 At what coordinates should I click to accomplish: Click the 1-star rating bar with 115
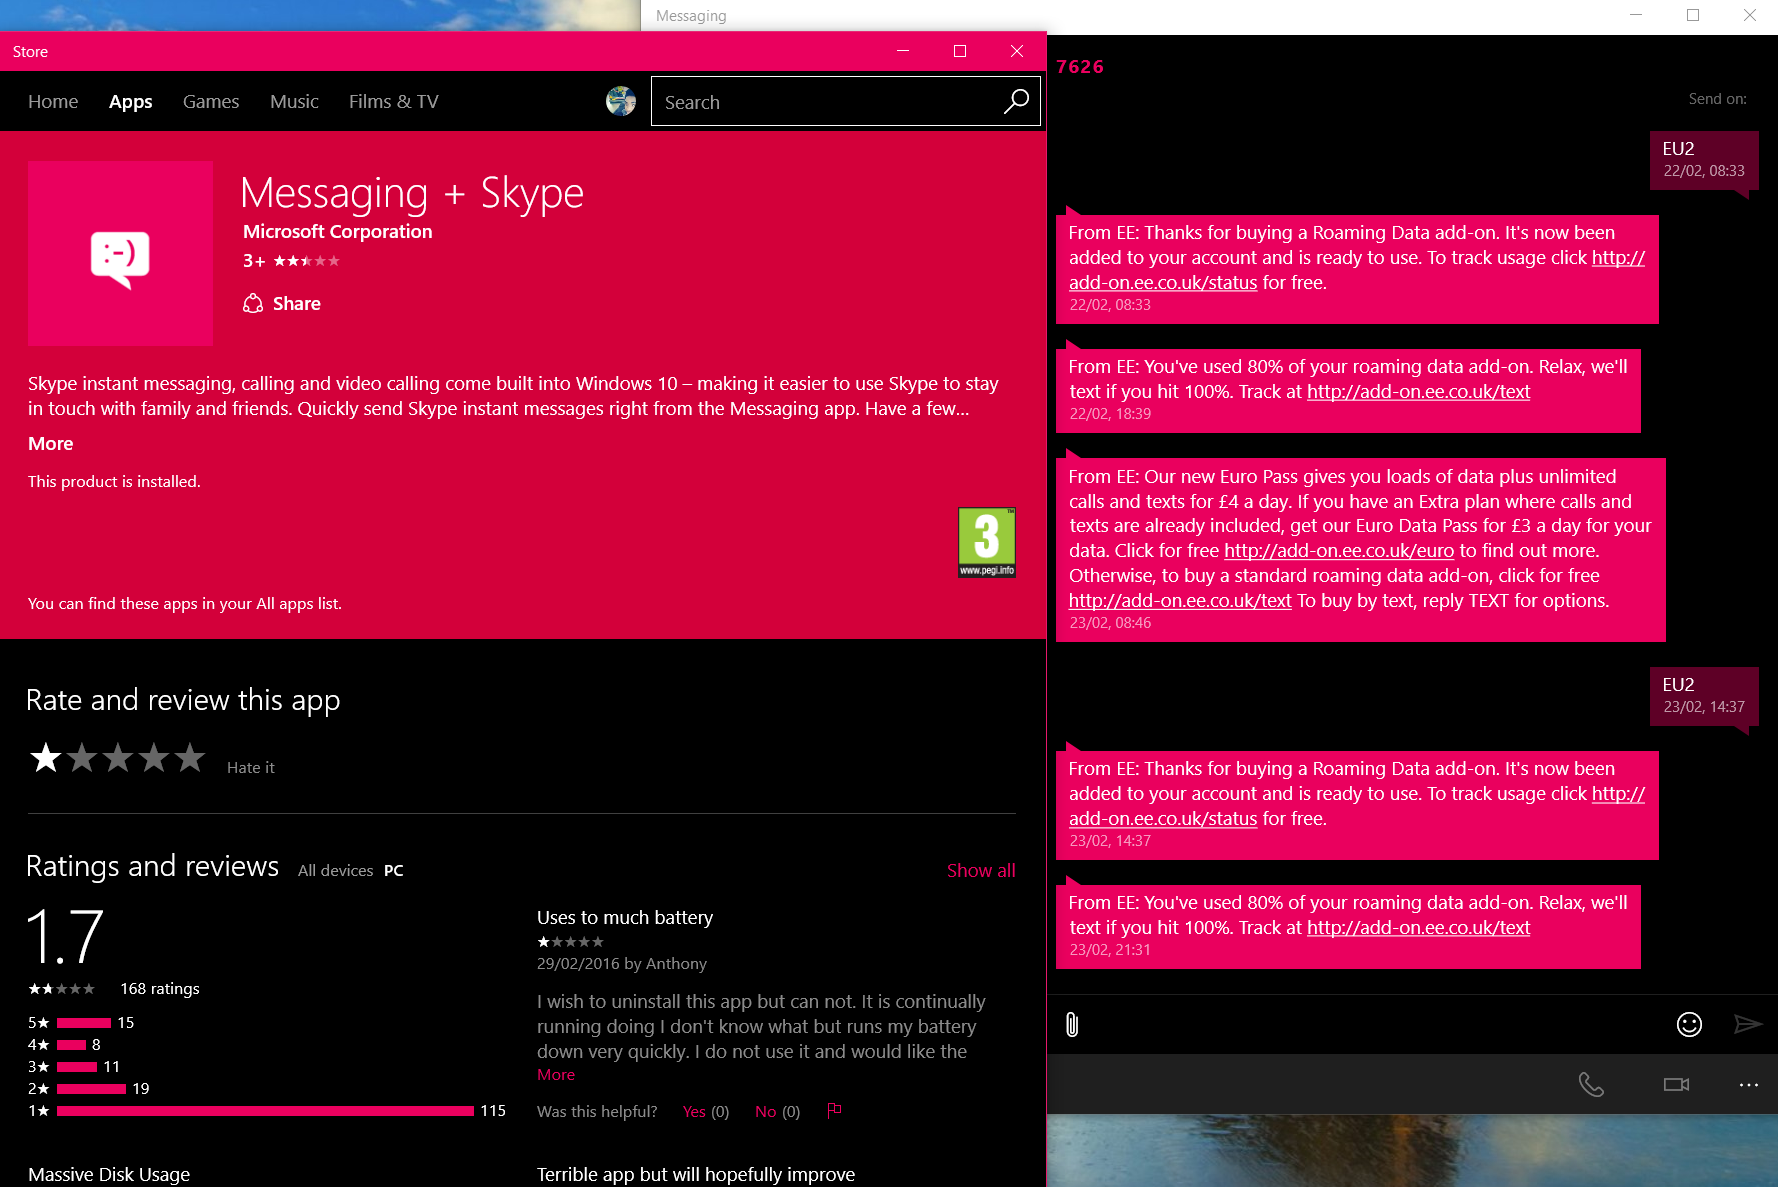click(x=265, y=1110)
